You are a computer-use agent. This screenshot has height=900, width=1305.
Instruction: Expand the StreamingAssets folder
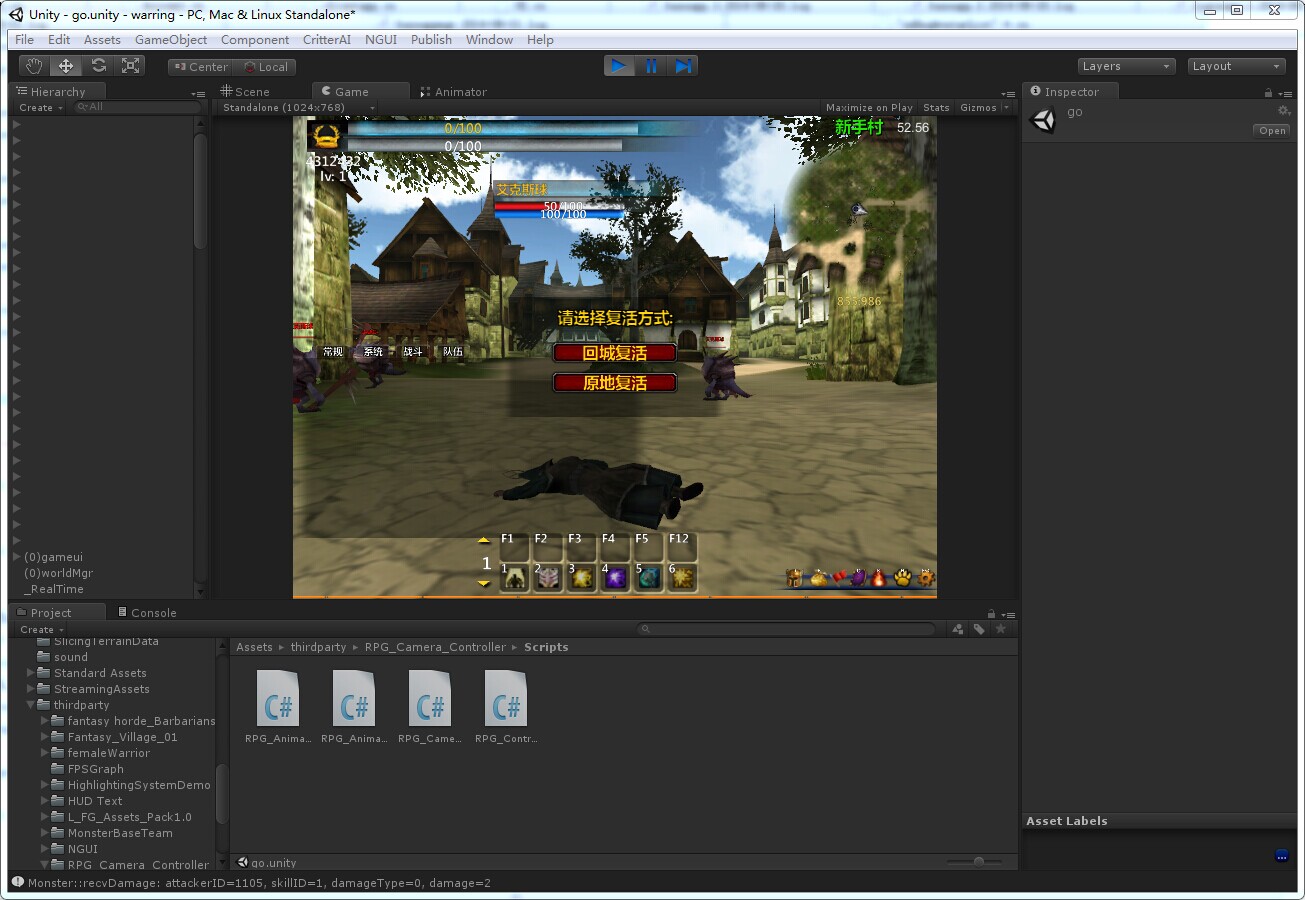(31, 689)
